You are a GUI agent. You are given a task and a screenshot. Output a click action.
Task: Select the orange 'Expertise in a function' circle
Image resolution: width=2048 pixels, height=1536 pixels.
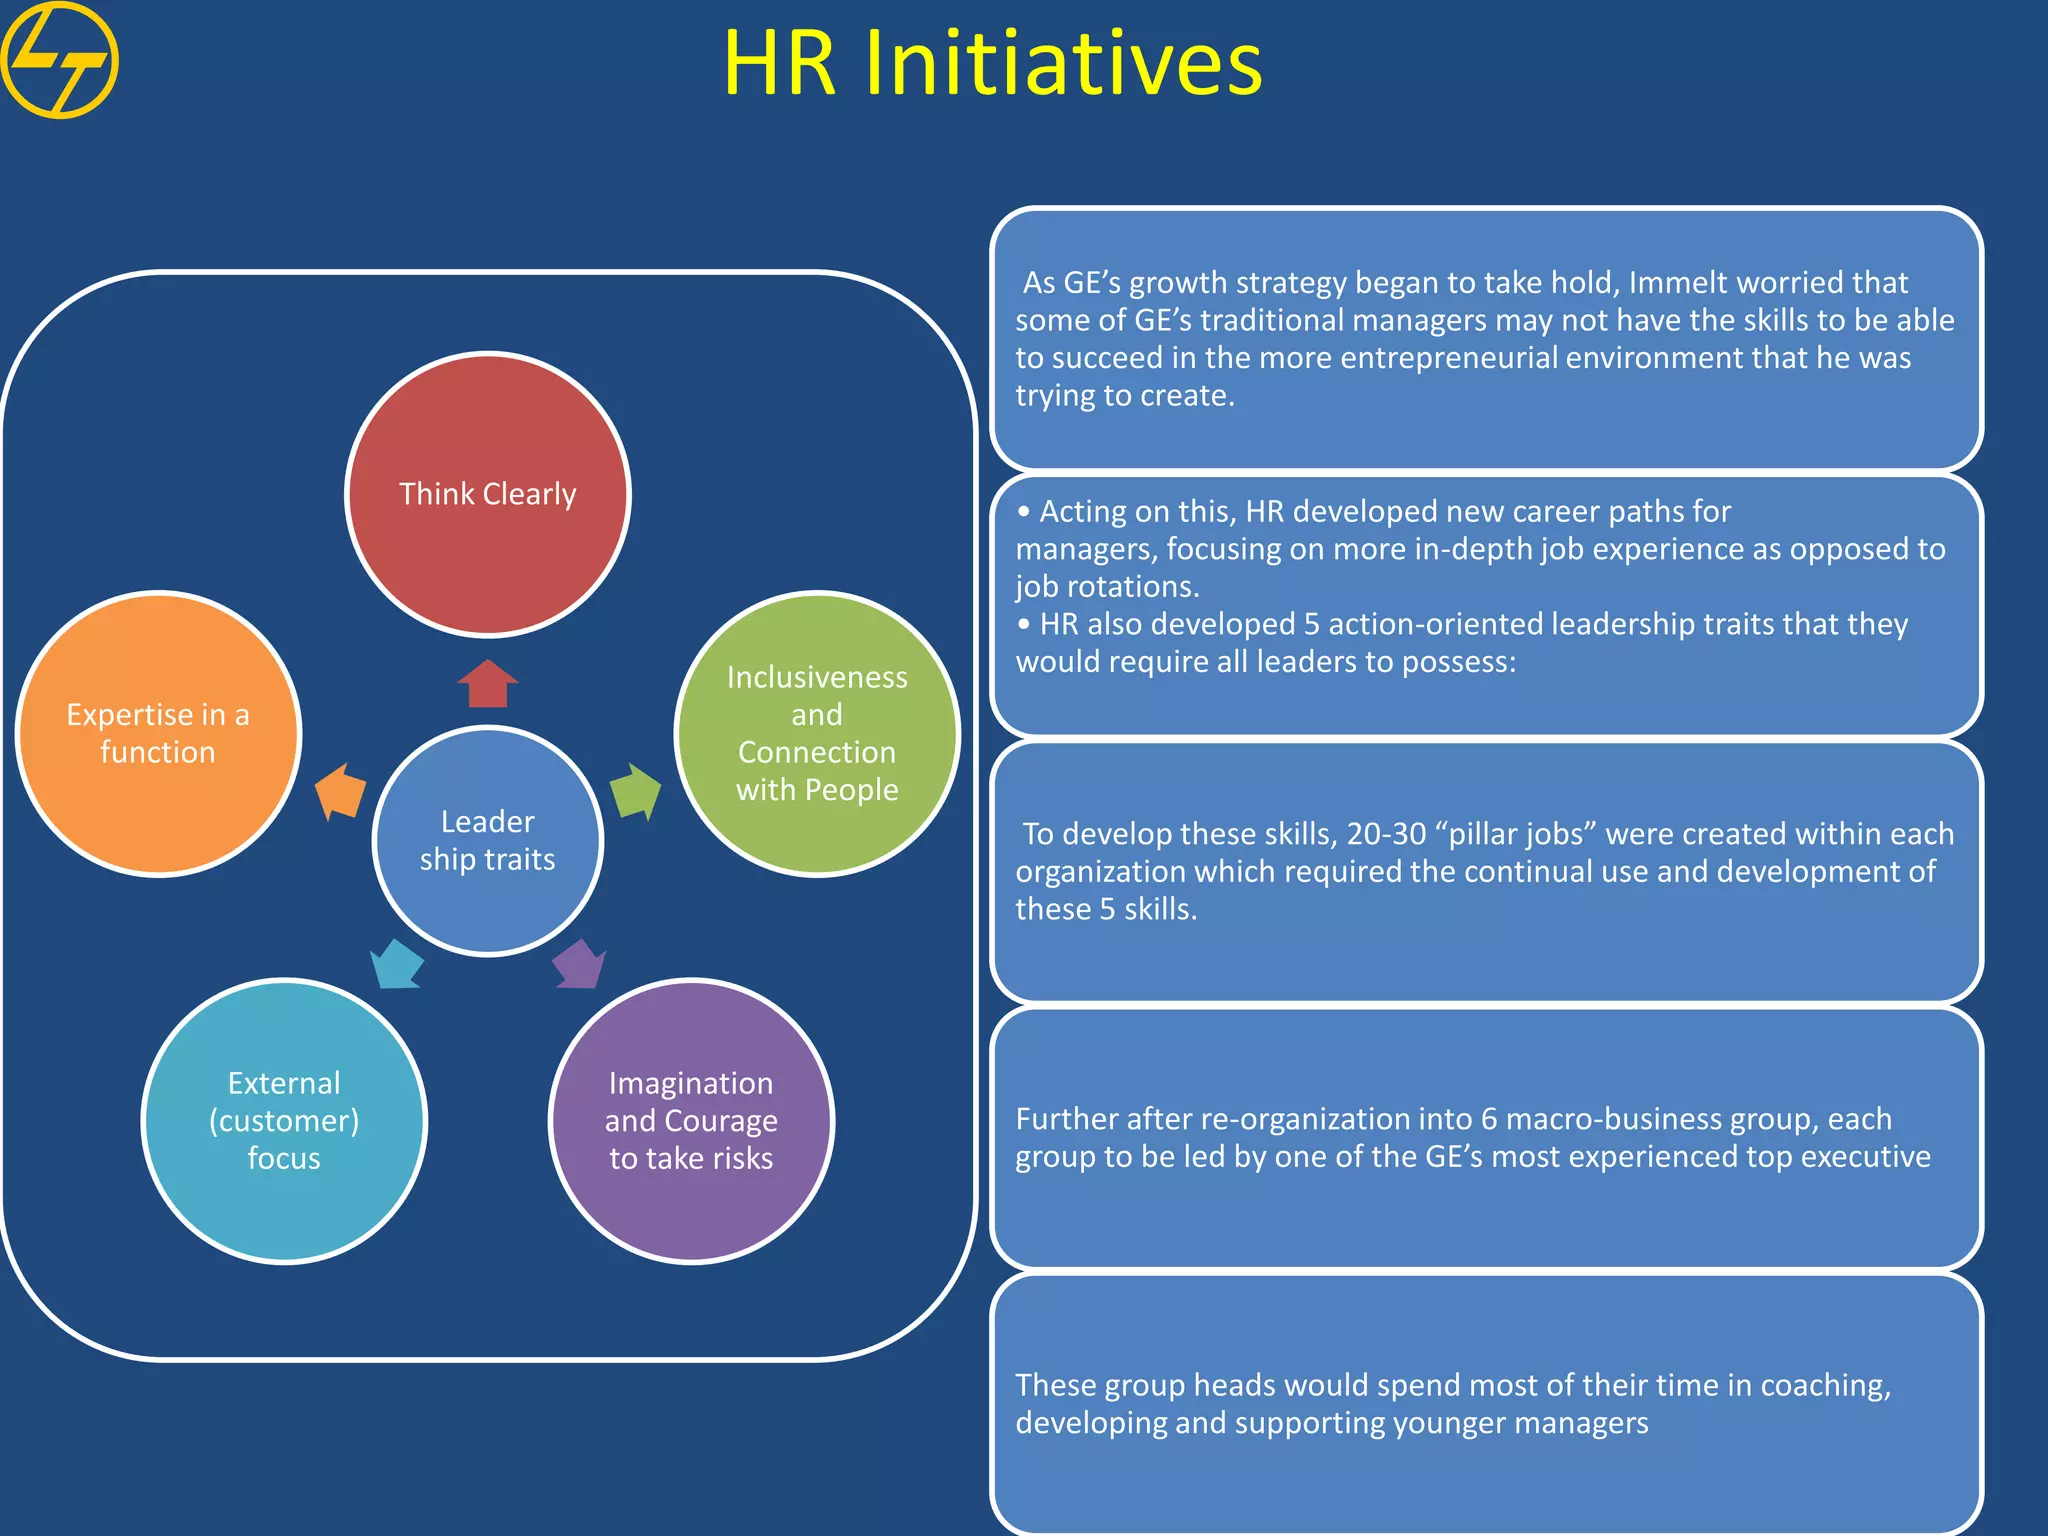[x=158, y=734]
